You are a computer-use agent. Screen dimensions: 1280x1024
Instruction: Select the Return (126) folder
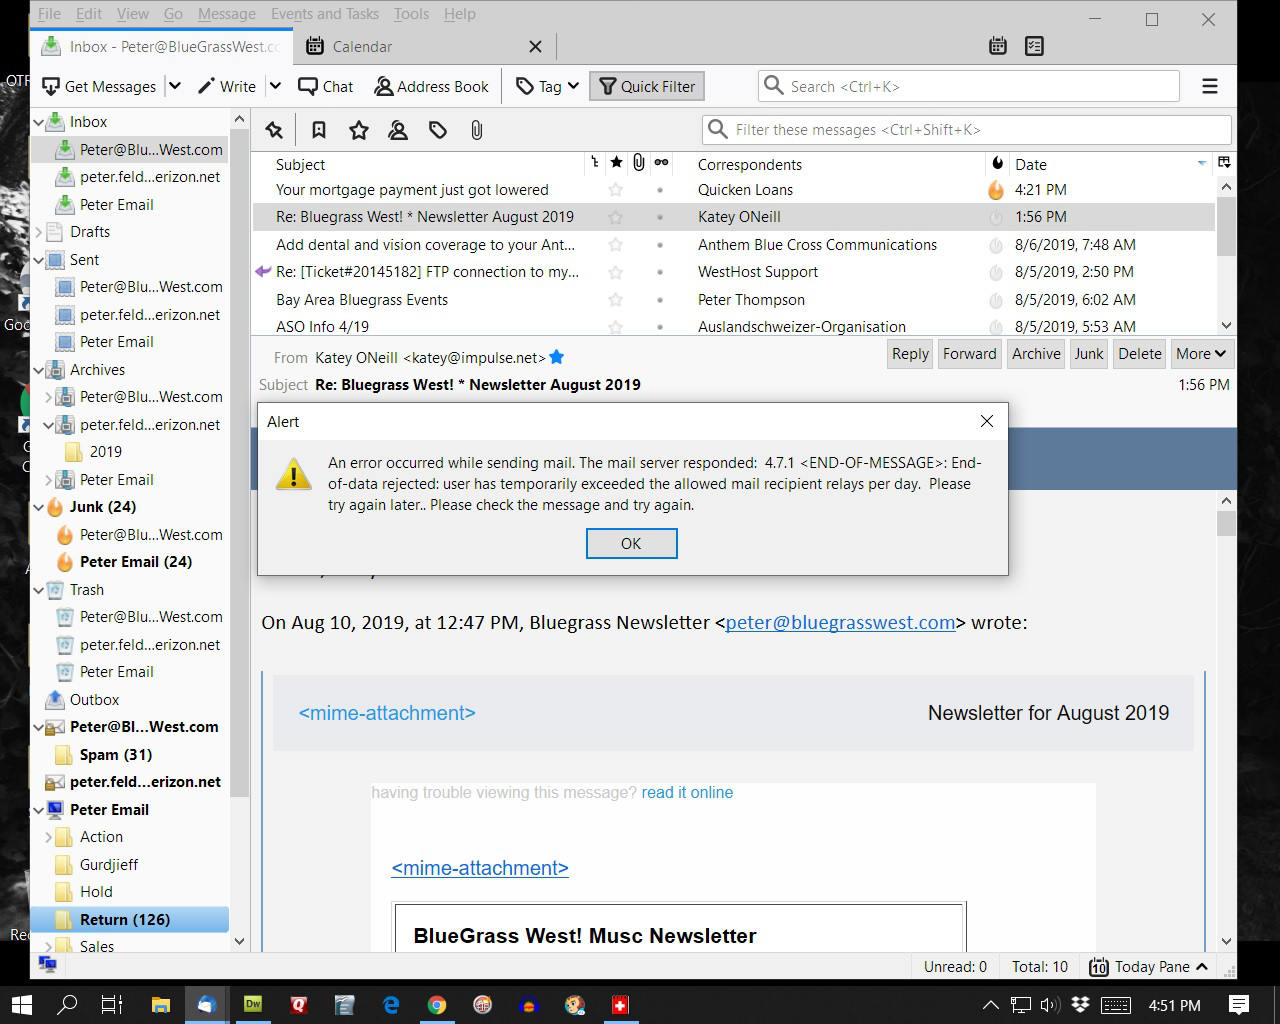coord(130,919)
